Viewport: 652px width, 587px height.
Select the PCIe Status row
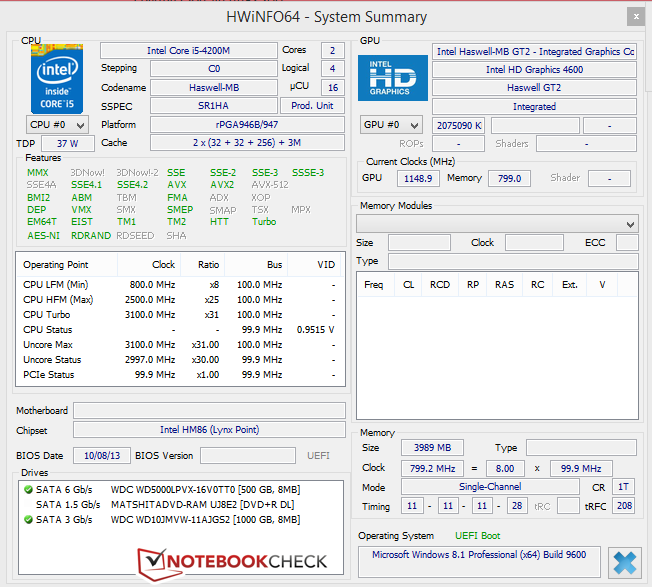click(x=179, y=375)
